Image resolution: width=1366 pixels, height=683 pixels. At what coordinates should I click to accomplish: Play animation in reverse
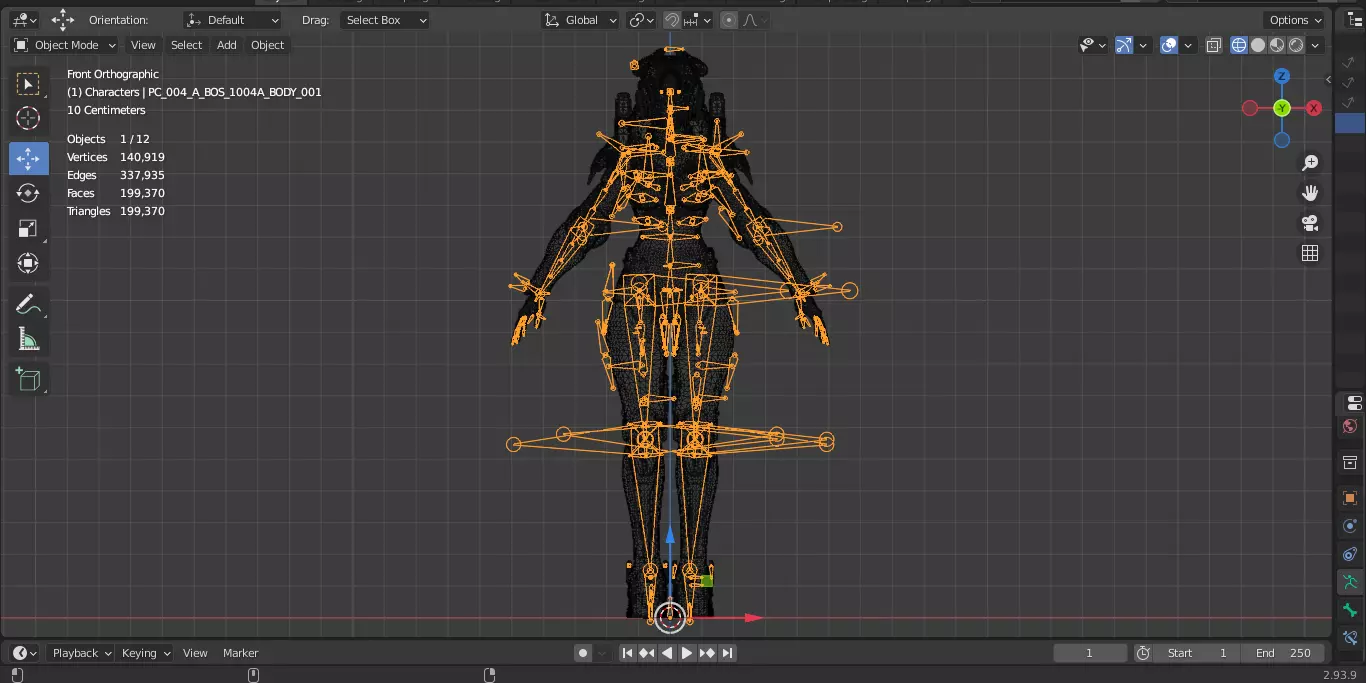tap(667, 653)
